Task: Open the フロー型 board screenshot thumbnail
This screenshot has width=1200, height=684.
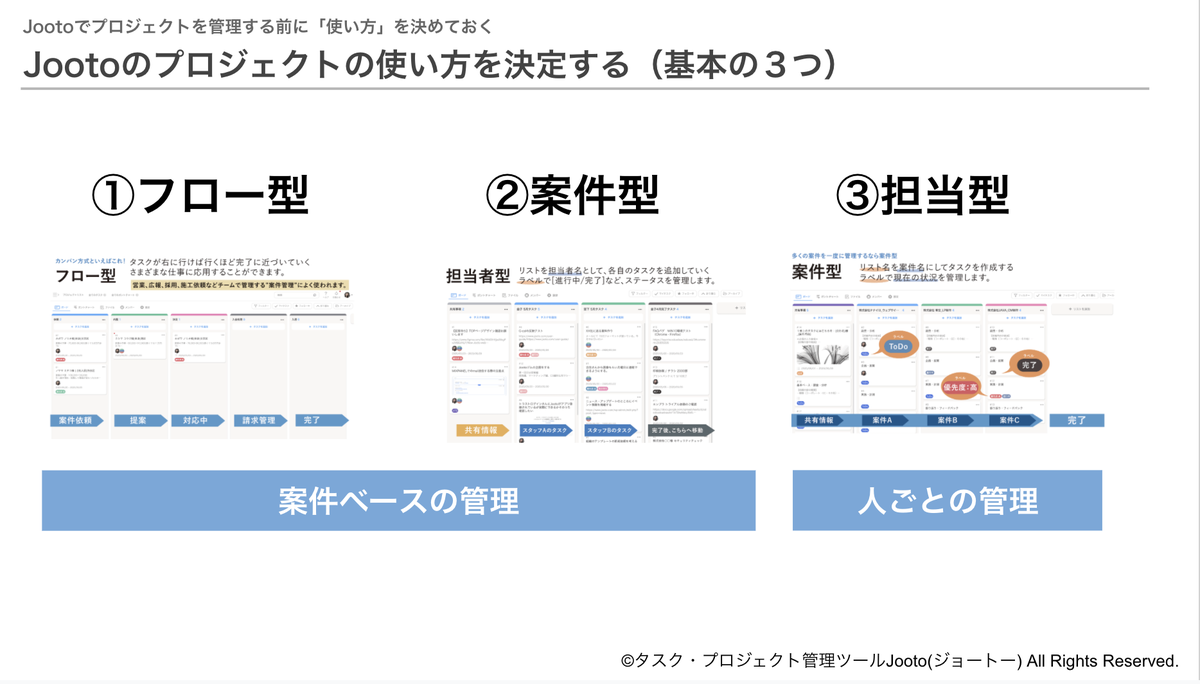Action: (201, 348)
